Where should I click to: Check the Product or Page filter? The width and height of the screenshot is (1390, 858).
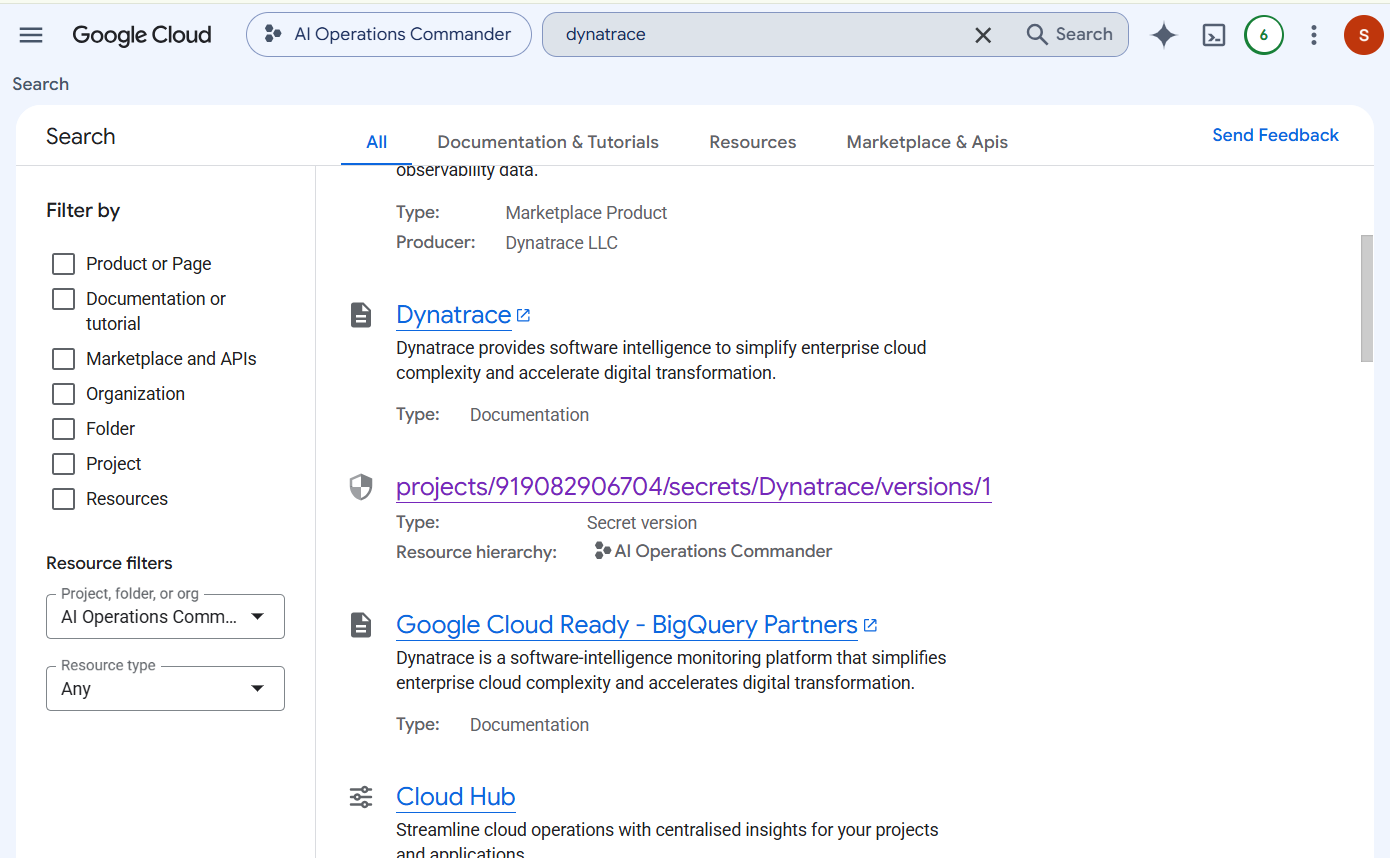tap(63, 264)
